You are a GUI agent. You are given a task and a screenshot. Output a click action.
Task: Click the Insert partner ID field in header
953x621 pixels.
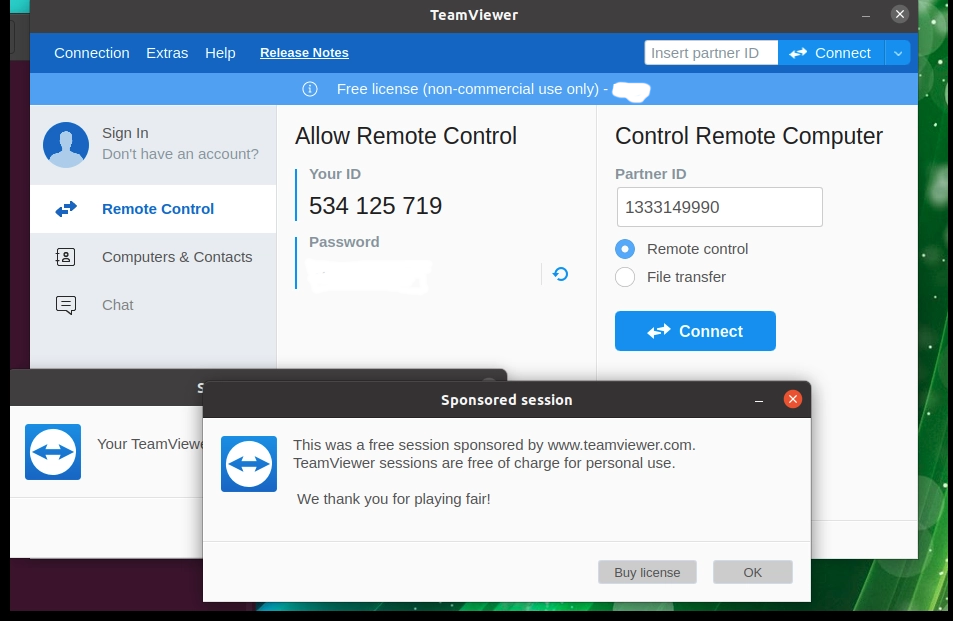711,53
